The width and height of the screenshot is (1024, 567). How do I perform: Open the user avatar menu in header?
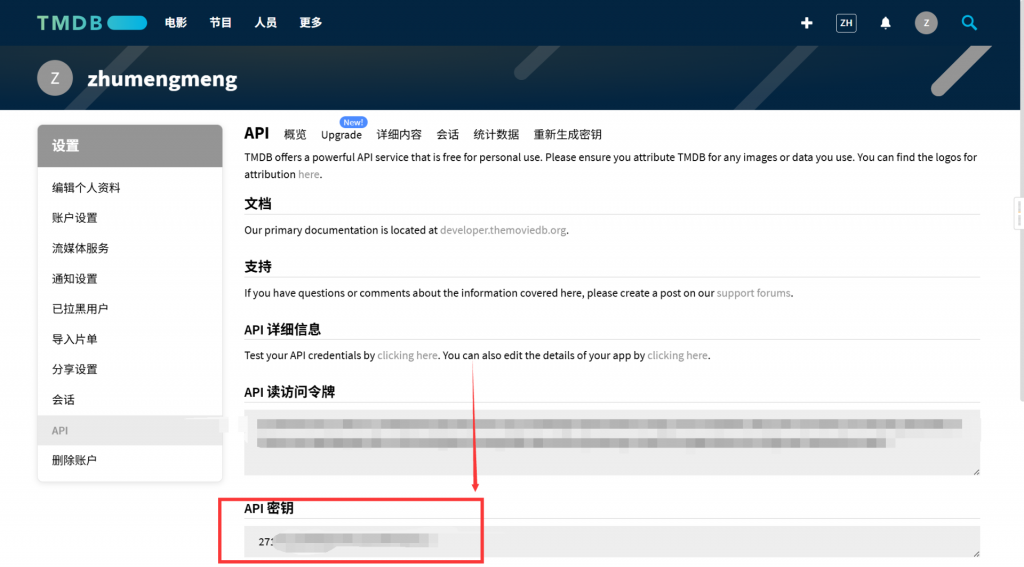(x=926, y=23)
